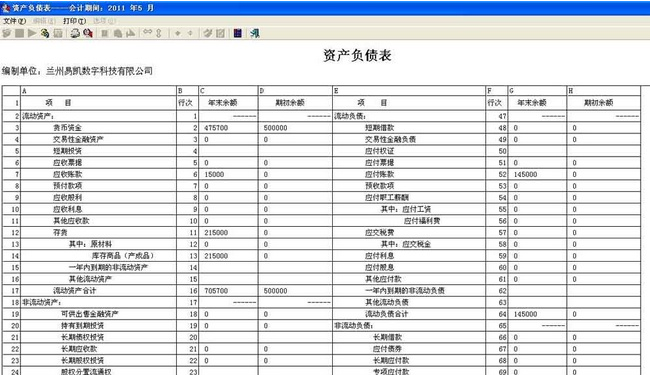Open the greyed-out 选项 menu
Viewport: 651px width, 375px height.
click(104, 21)
